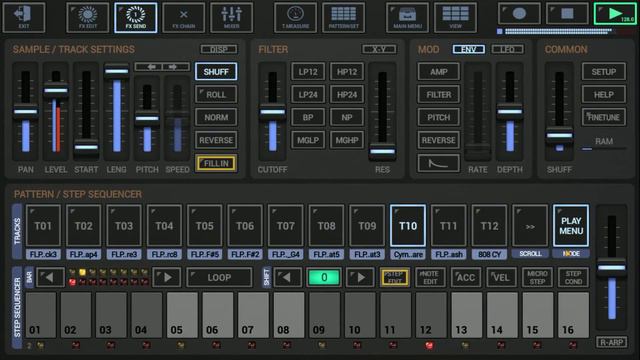
Task: Toggle the MICRO STEP mode
Action: coord(537,278)
